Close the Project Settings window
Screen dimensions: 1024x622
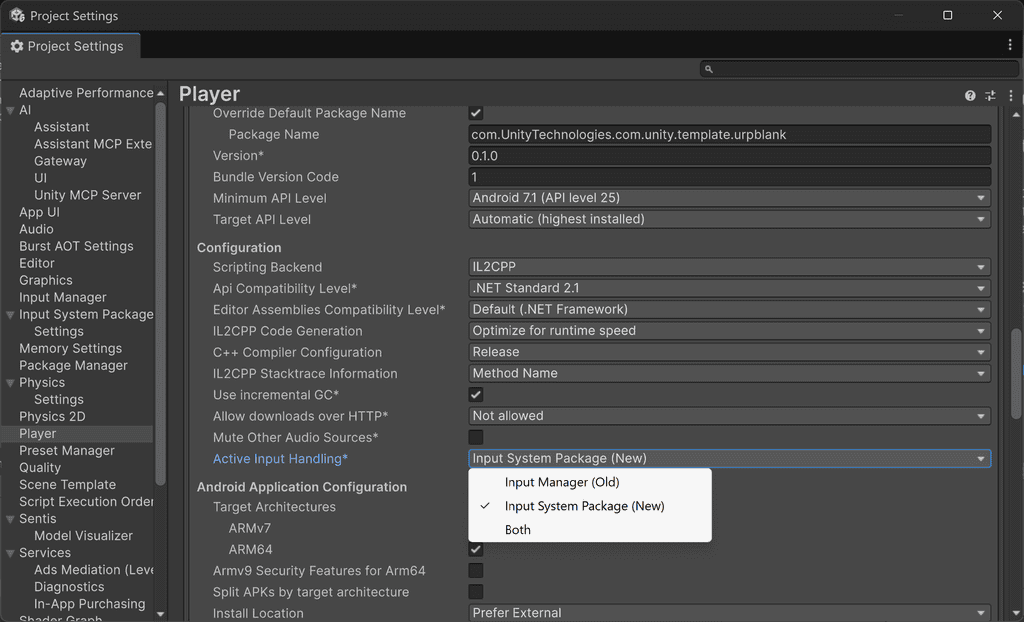pyautogui.click(x=997, y=15)
